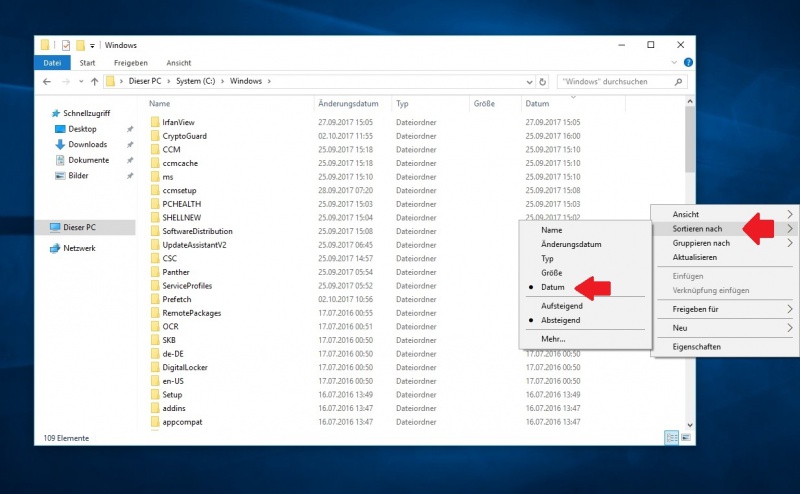The width and height of the screenshot is (800, 494).
Task: Expand the ribbon with the chevron
Action: (674, 62)
